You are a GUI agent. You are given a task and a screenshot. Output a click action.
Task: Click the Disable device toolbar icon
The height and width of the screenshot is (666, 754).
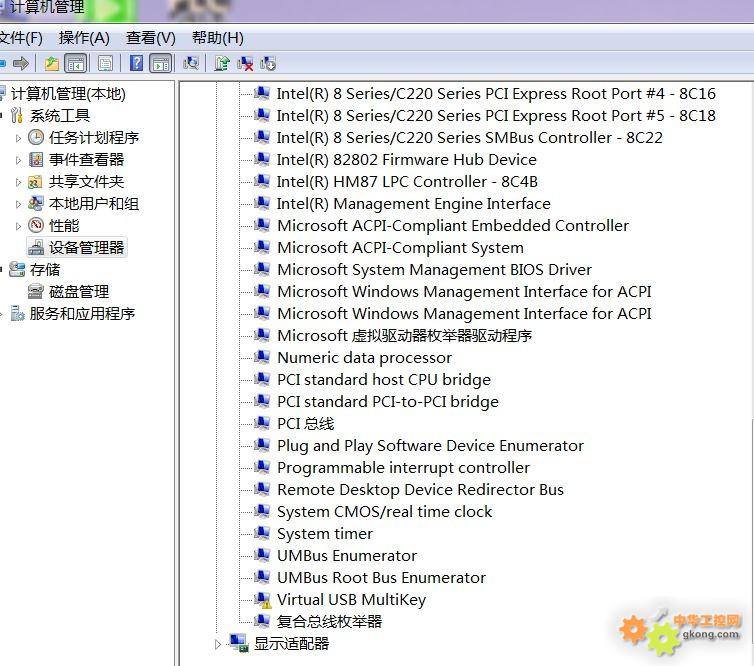(268, 63)
